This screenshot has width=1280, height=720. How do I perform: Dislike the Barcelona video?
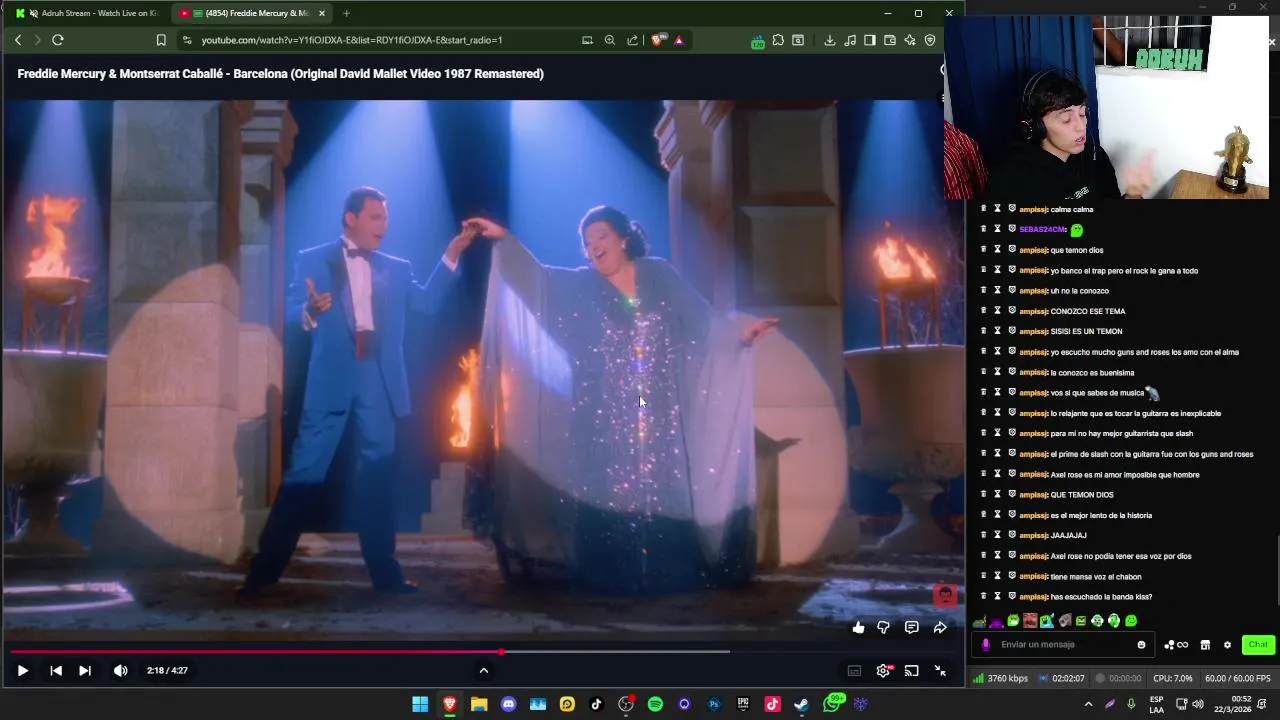[x=884, y=628]
